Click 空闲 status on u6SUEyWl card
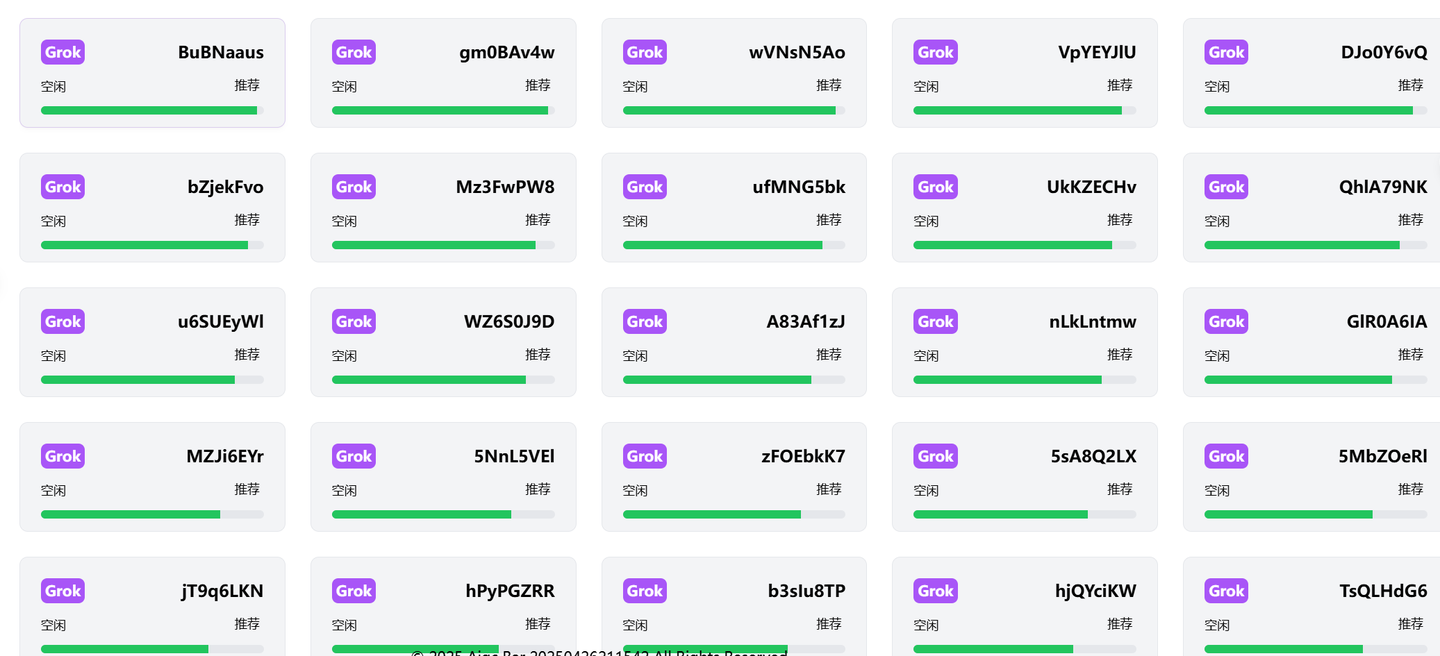This screenshot has width=1440, height=656. (53, 356)
